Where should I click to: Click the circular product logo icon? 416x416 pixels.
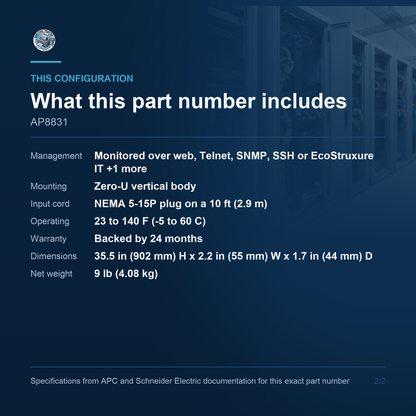tap(44, 40)
